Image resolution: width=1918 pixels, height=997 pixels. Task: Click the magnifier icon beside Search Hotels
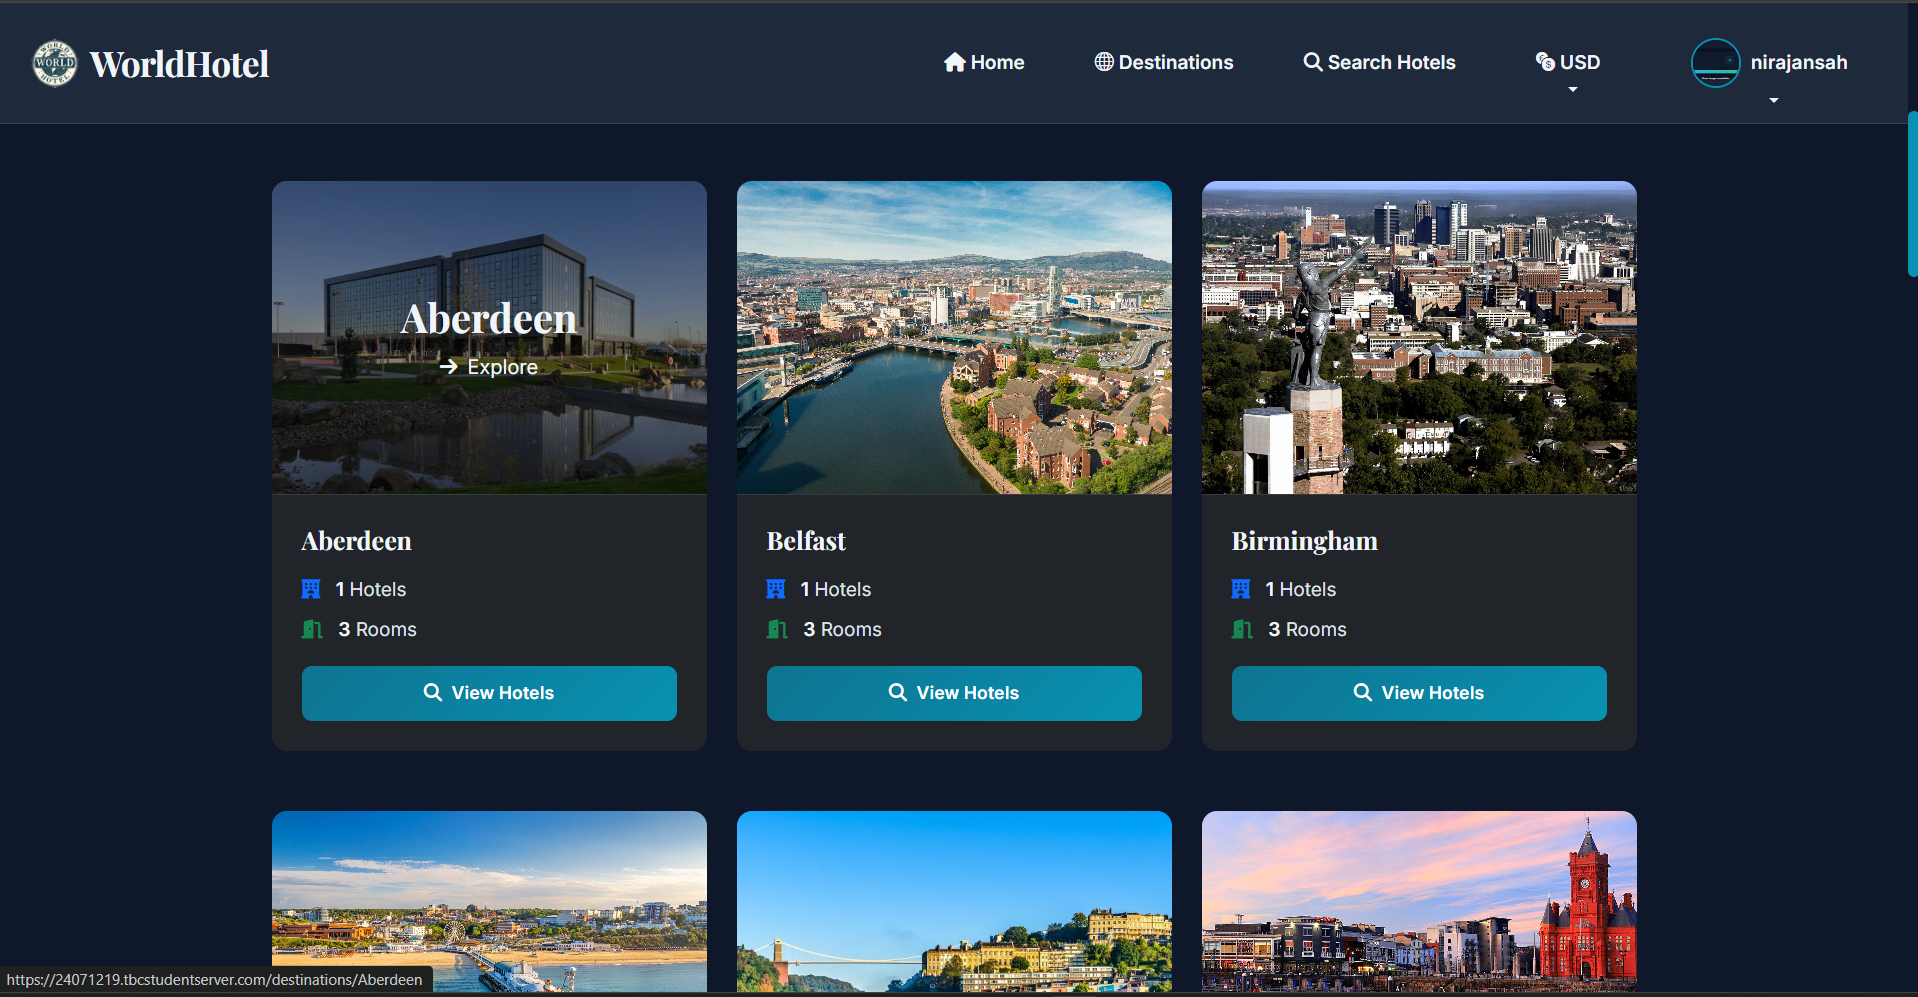coord(1312,62)
